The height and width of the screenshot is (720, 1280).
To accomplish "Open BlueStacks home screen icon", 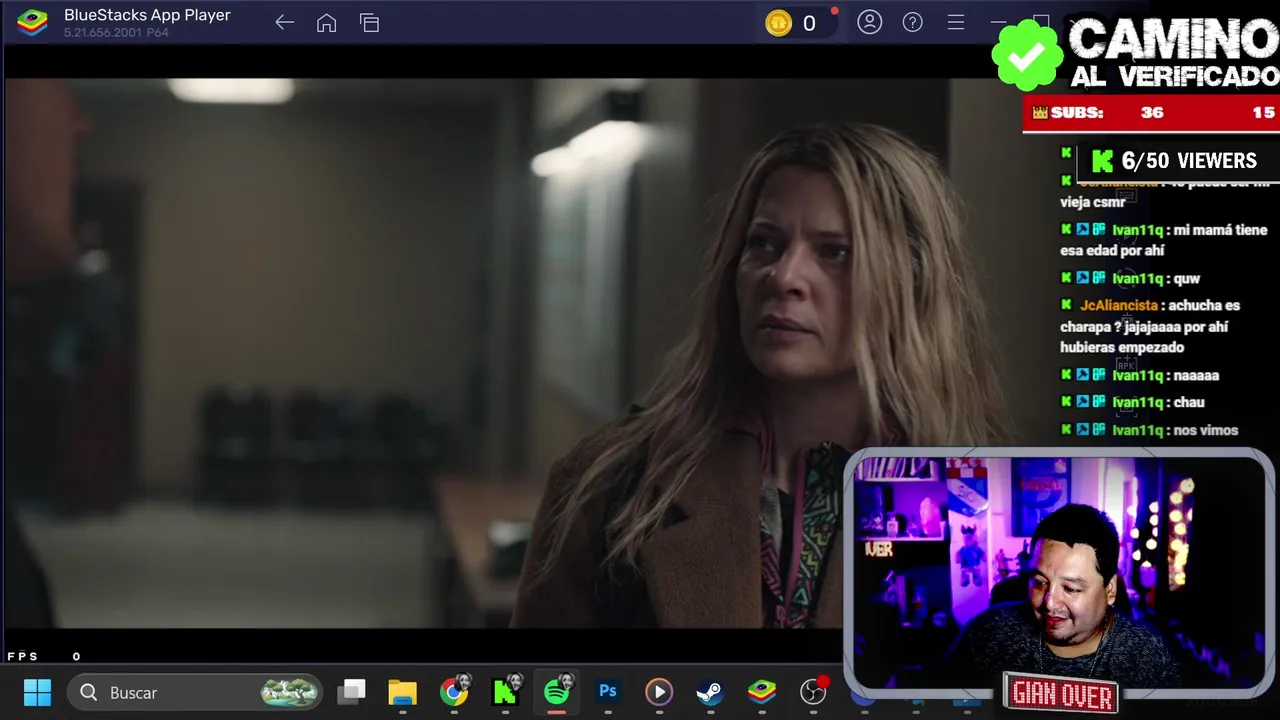I will tap(326, 23).
